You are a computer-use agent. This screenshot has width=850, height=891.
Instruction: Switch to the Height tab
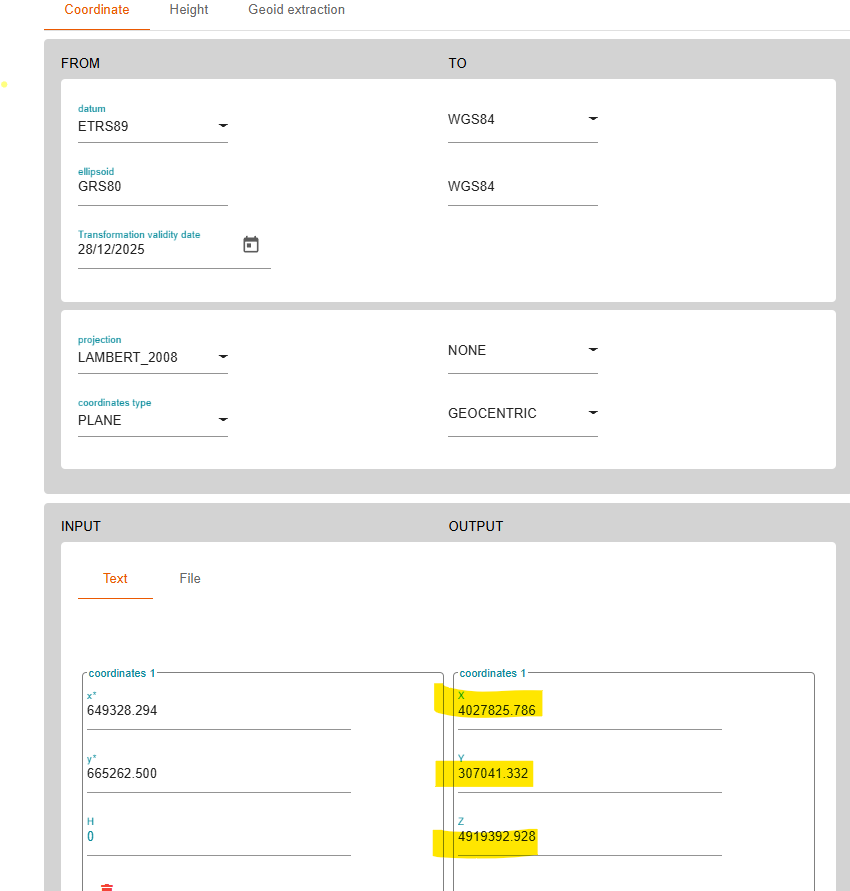point(189,10)
